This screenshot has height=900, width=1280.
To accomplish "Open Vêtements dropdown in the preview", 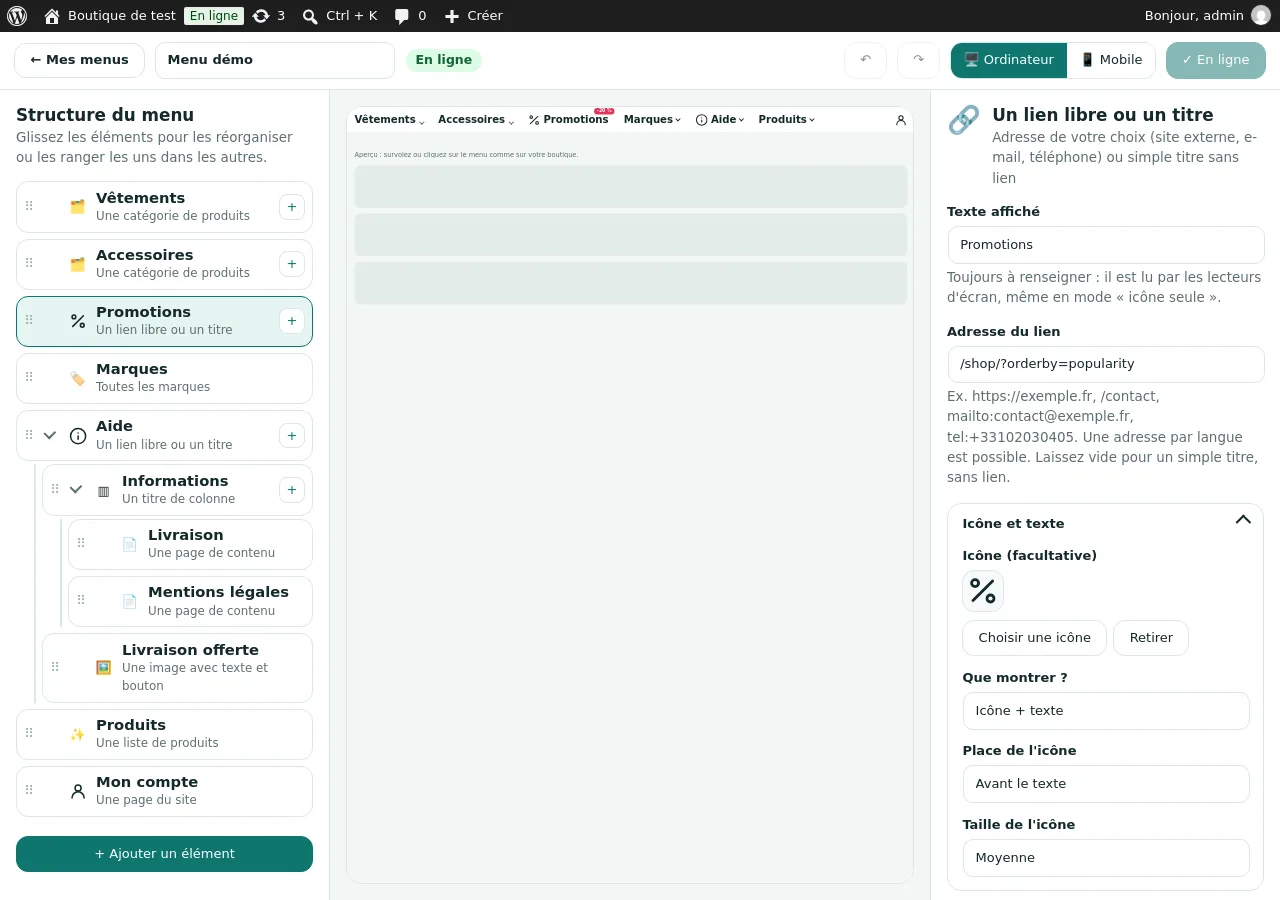I will tap(390, 120).
